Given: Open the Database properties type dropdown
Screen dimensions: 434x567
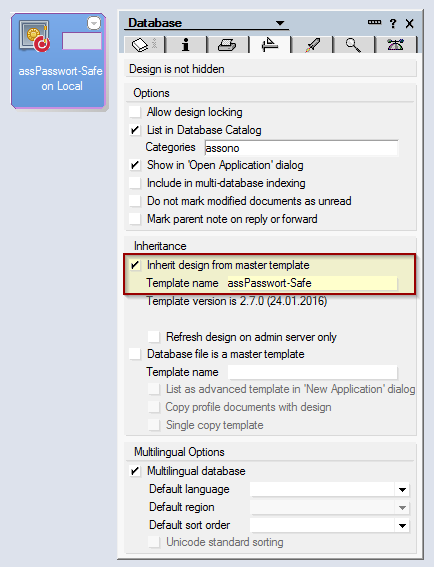Looking at the screenshot, I should pos(280,23).
